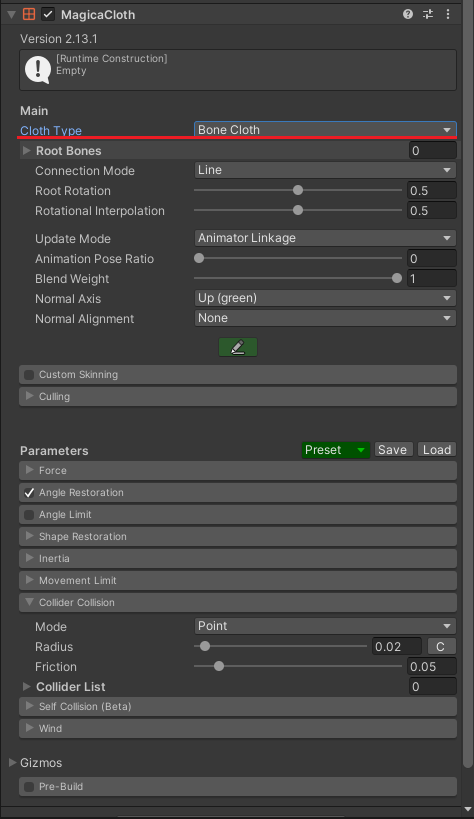The height and width of the screenshot is (819, 474).
Task: Expand the Gizmos foldout
Action: [12, 763]
